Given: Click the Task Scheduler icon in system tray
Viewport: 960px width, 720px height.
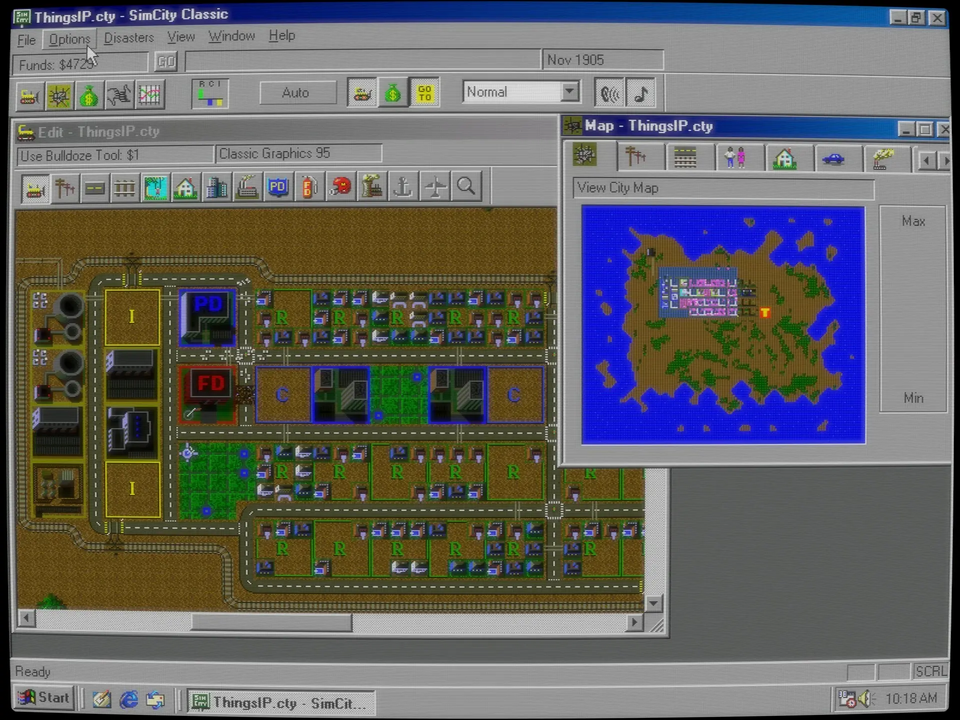Looking at the screenshot, I should (x=847, y=699).
